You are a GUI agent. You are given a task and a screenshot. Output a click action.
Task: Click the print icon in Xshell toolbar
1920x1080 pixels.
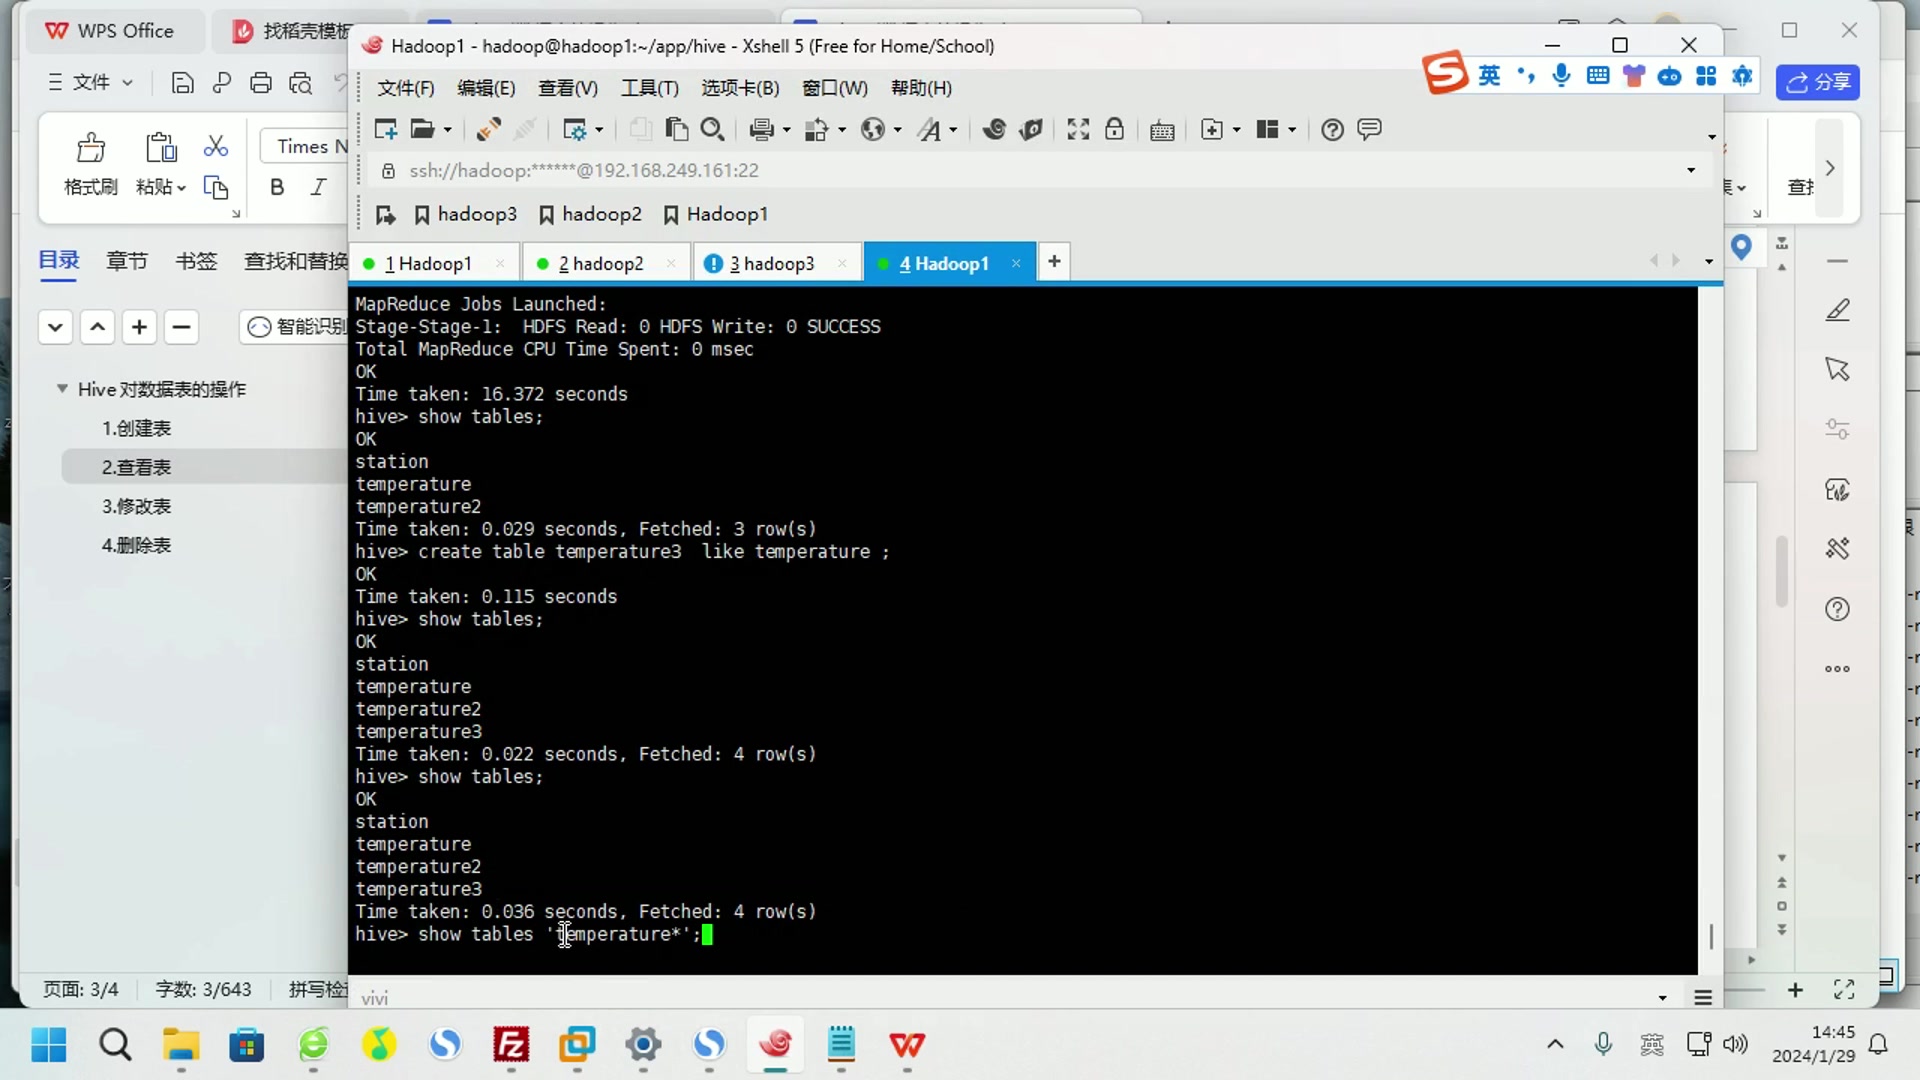click(x=762, y=129)
